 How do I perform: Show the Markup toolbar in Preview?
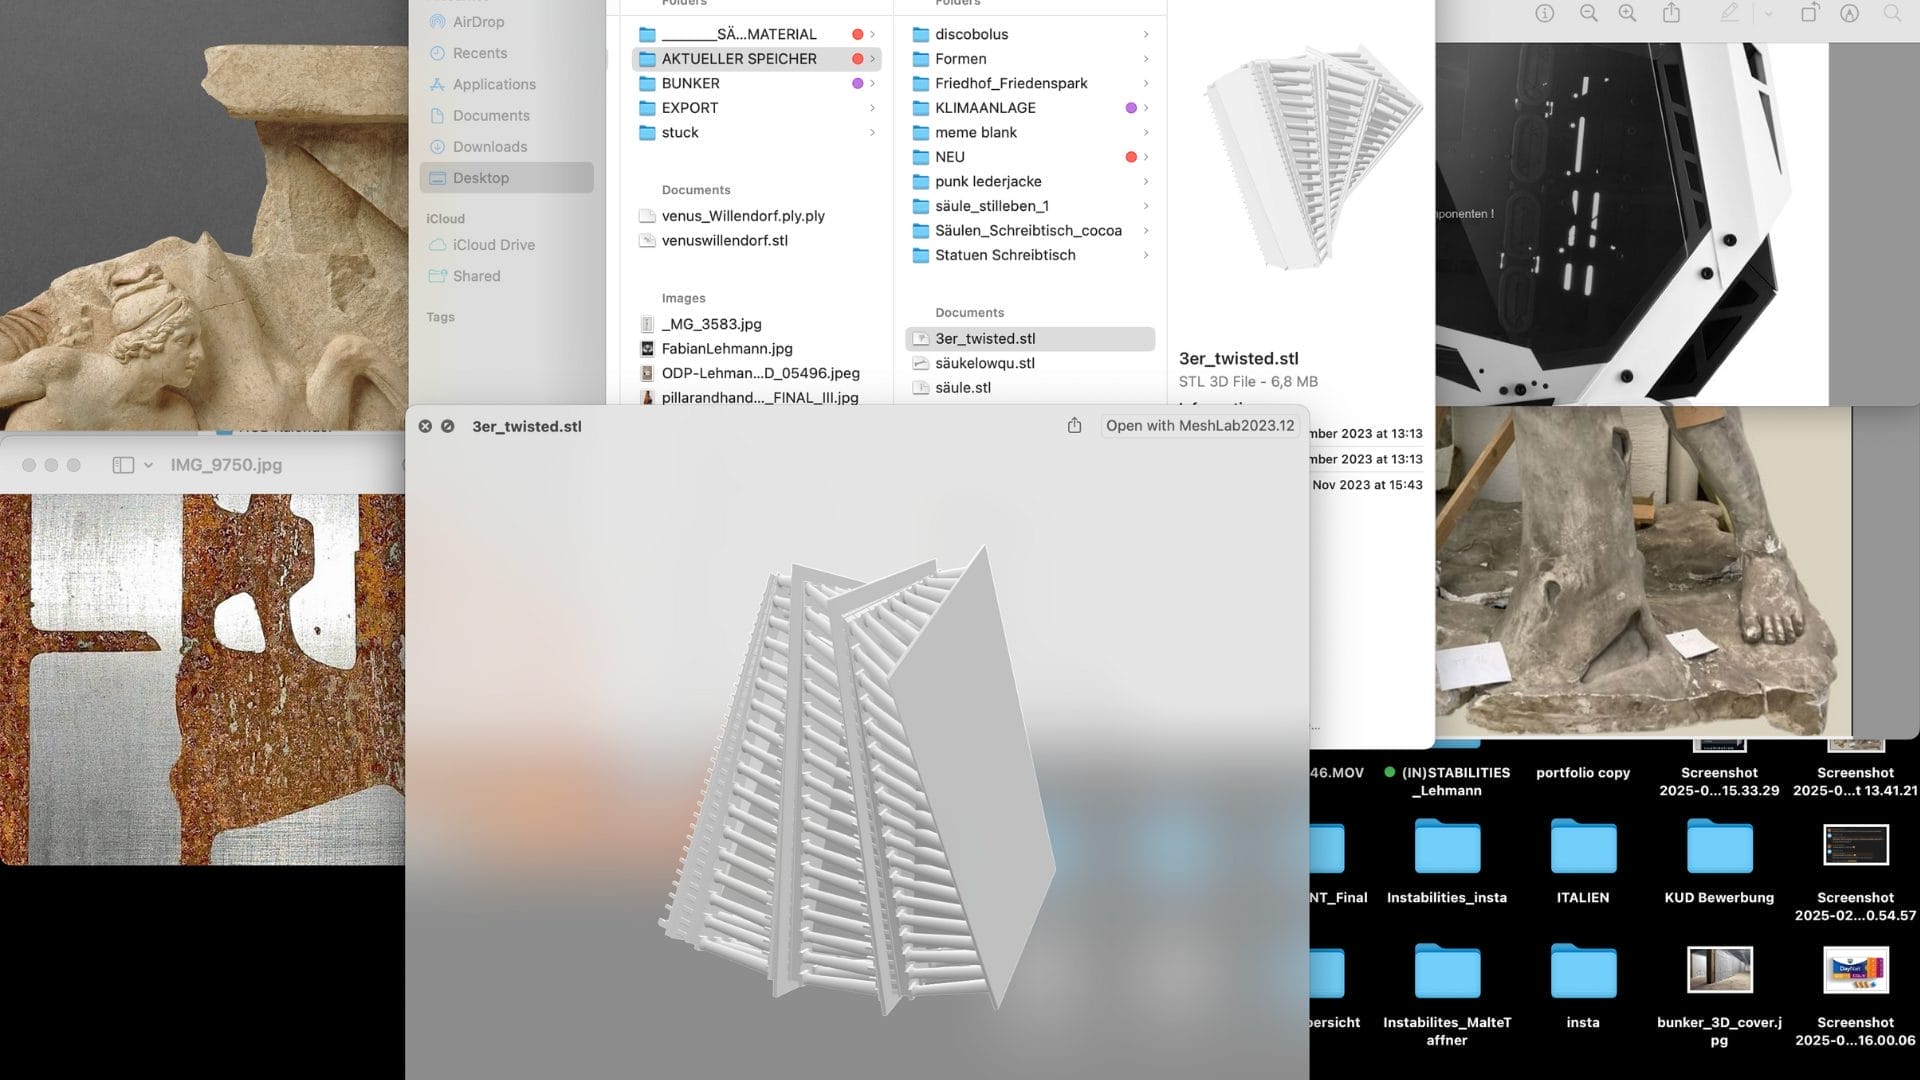(x=1850, y=13)
